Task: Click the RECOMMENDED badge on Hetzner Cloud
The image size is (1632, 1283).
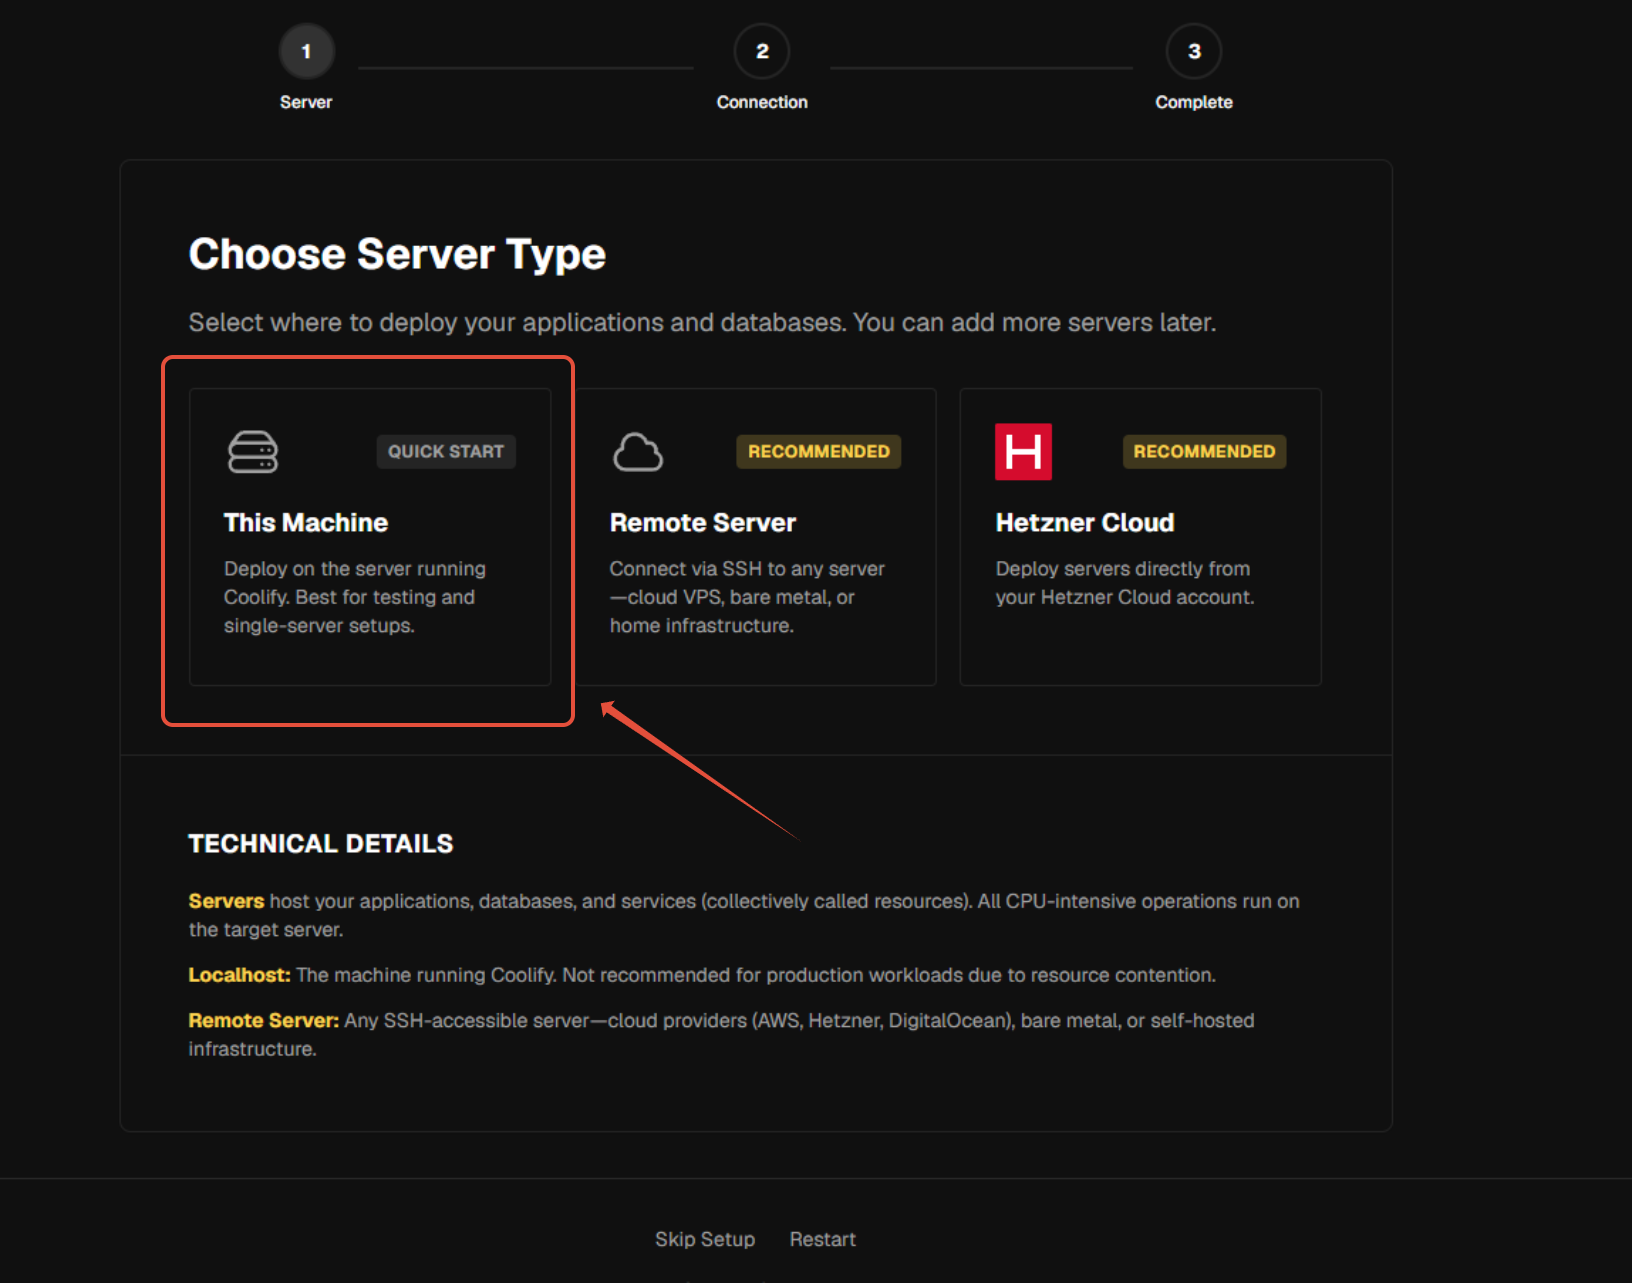Action: point(1204,451)
